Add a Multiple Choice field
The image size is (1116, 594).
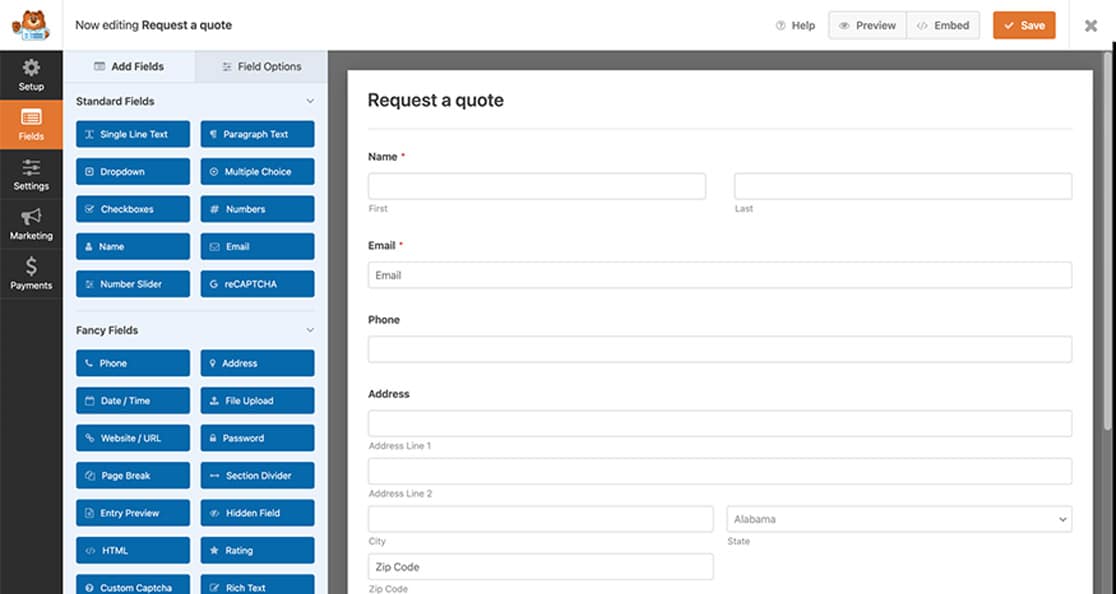click(x=258, y=171)
